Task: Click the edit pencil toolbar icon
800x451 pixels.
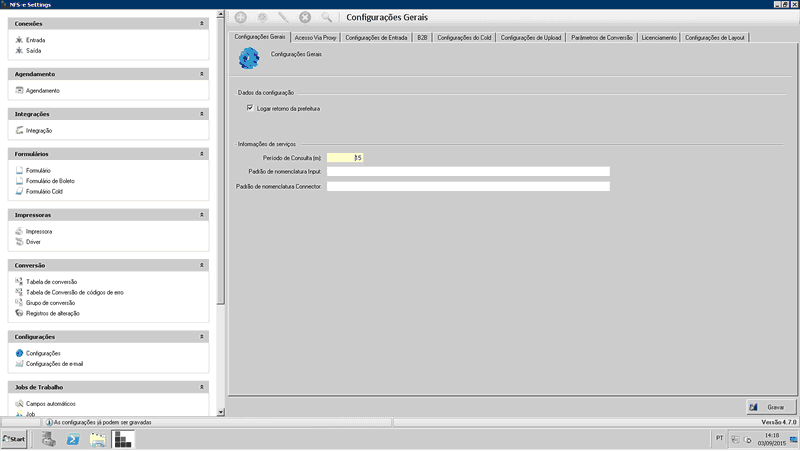Action: [x=283, y=17]
